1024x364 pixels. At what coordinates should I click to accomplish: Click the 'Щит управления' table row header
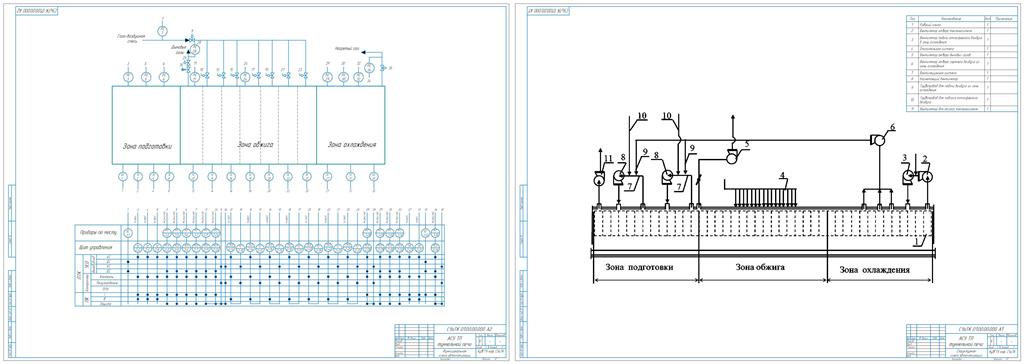98,247
